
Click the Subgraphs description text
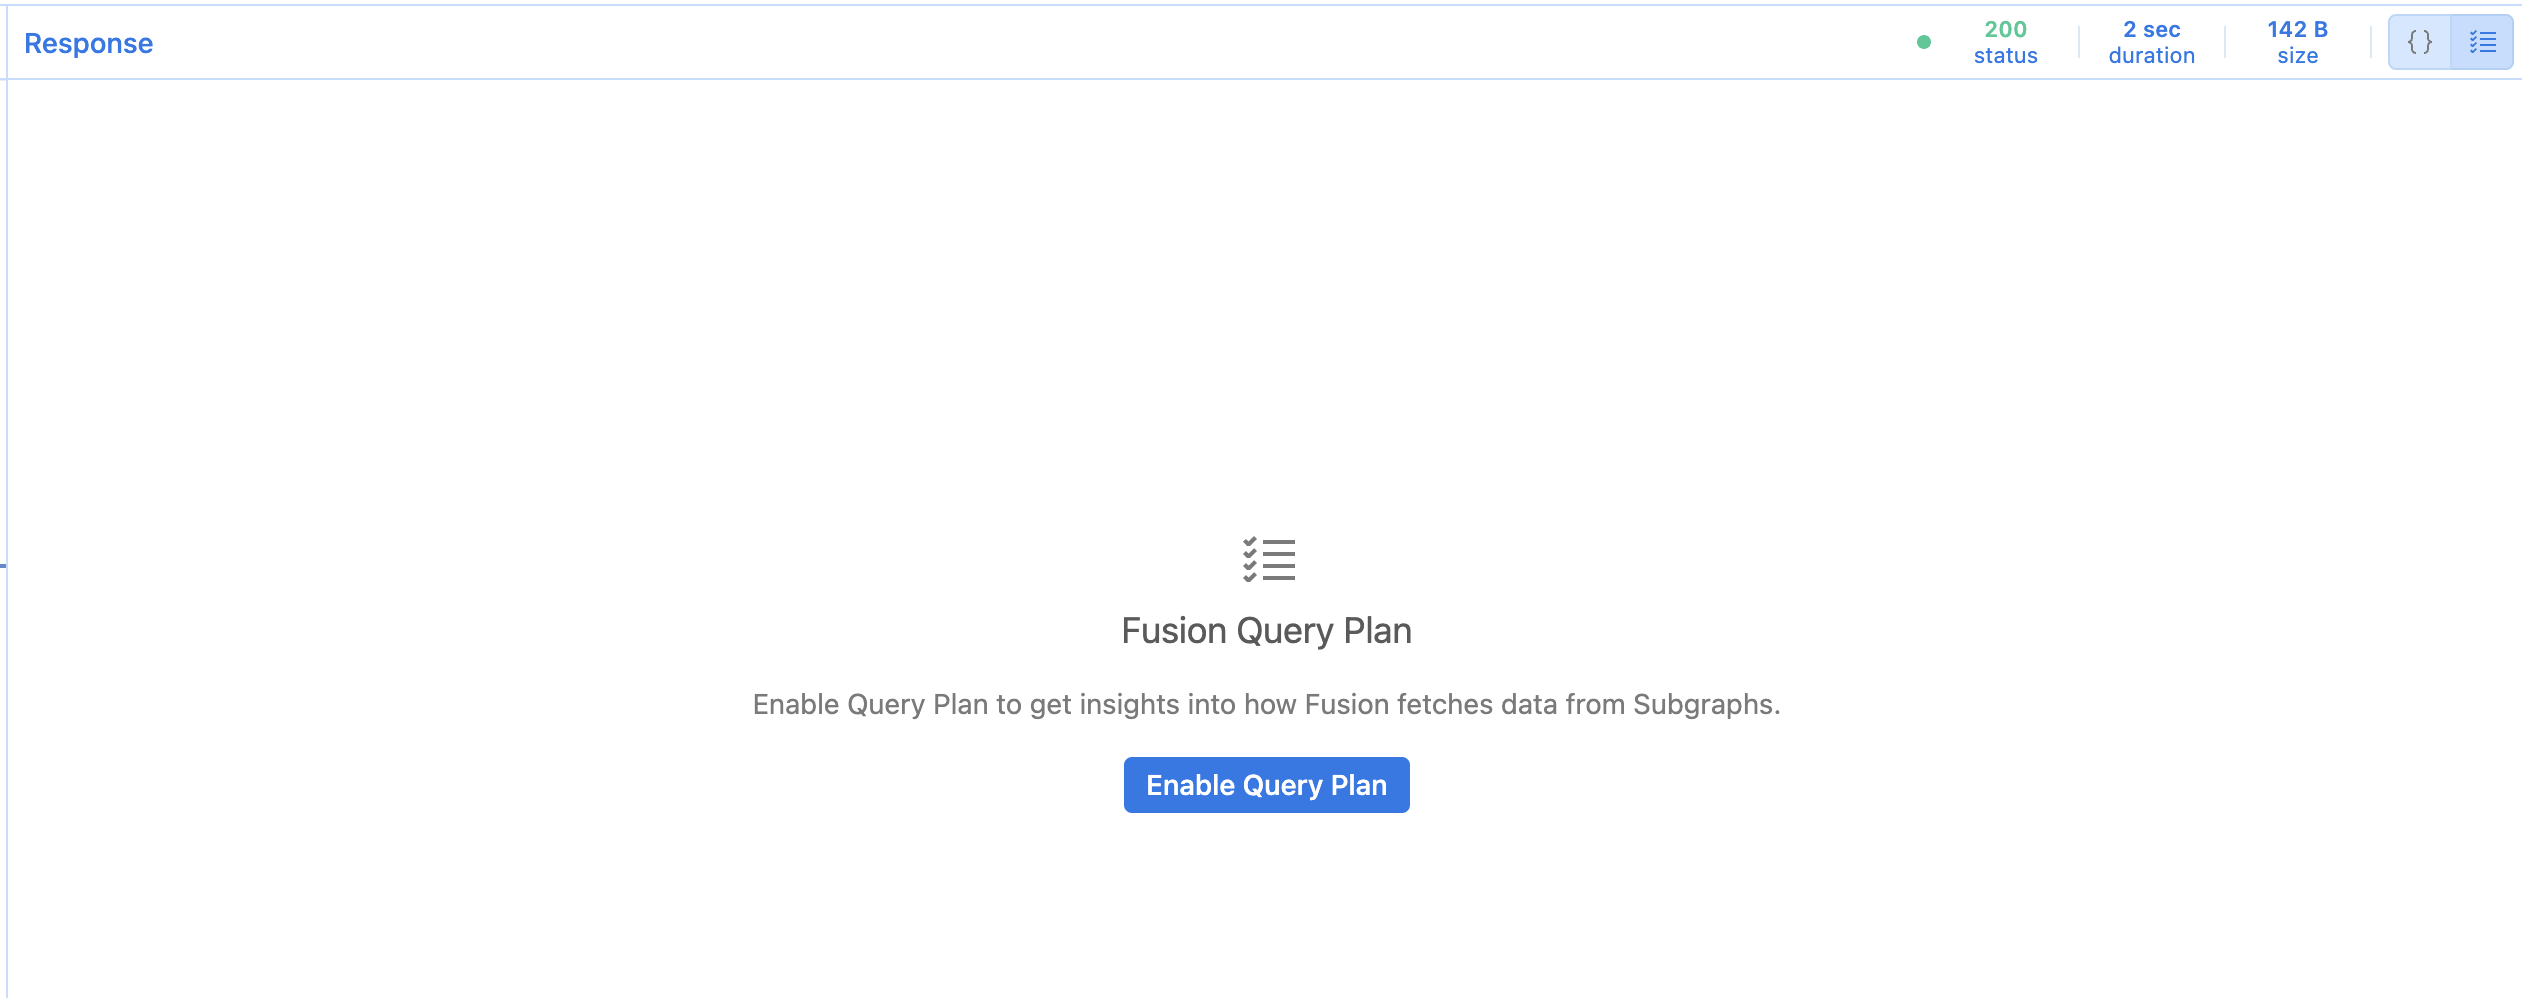[x=1267, y=703]
